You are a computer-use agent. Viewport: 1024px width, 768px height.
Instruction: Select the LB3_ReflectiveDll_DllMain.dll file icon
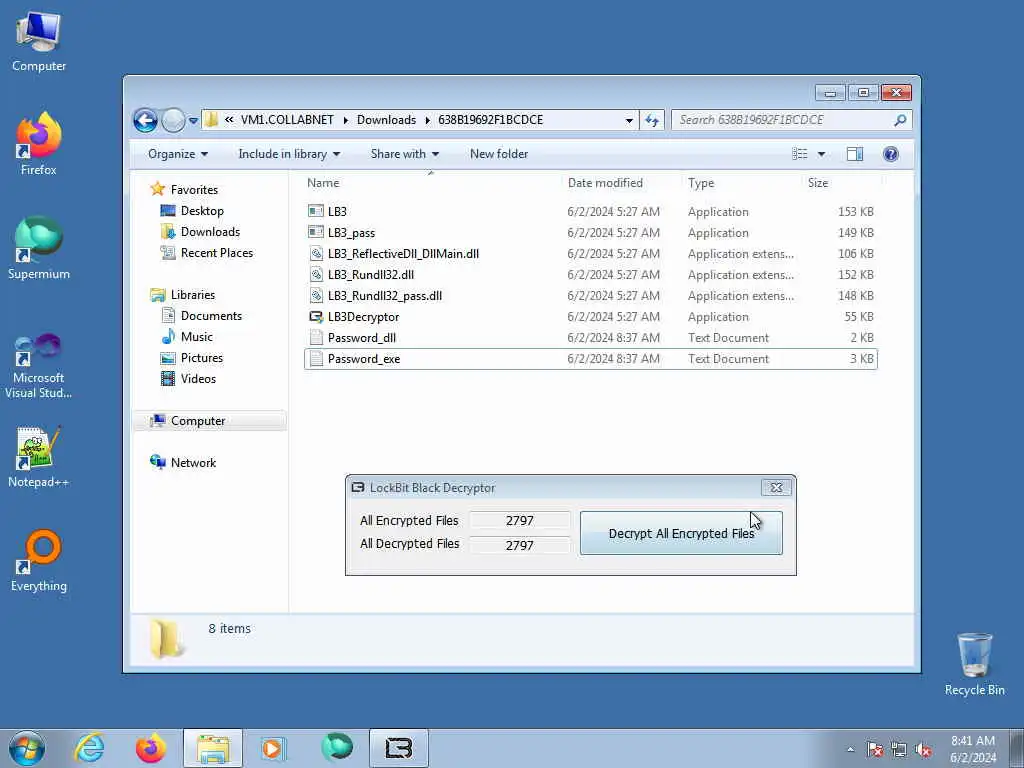coord(316,253)
